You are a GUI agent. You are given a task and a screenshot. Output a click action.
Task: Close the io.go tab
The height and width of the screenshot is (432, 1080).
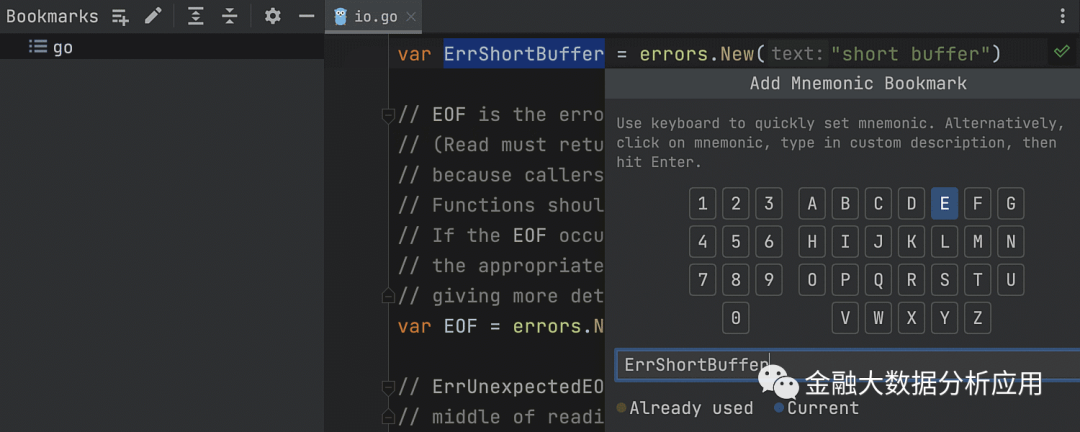click(411, 17)
